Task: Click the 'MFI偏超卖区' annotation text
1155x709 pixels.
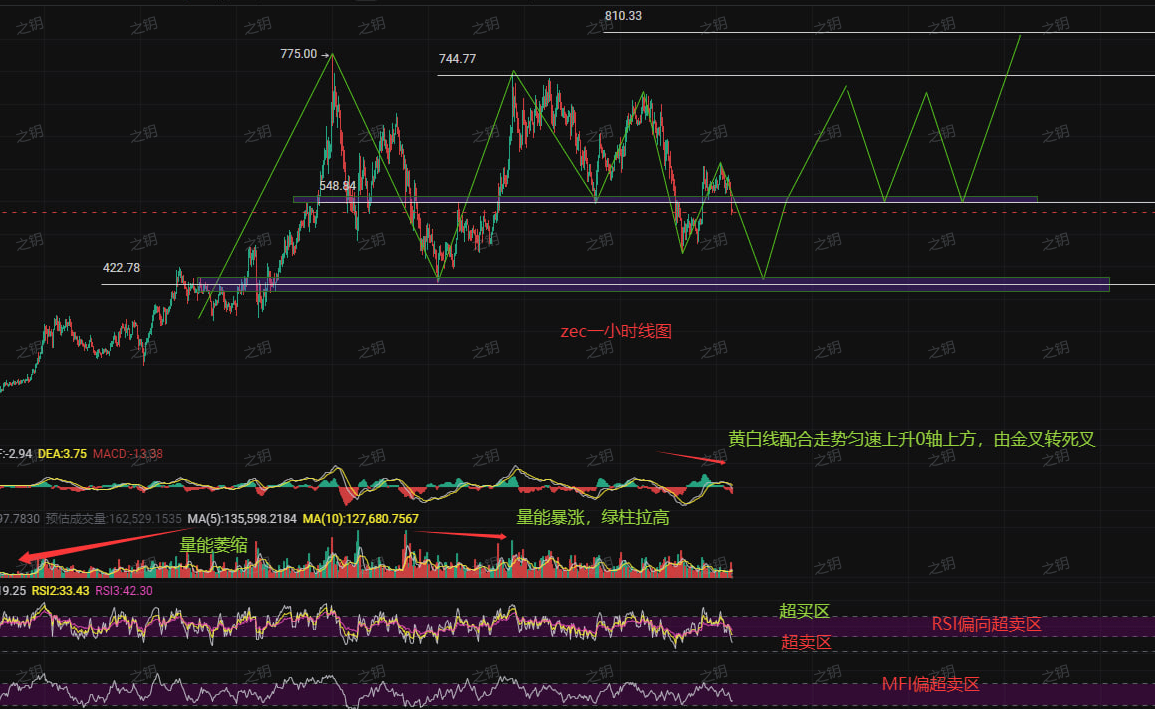Action: [x=930, y=685]
